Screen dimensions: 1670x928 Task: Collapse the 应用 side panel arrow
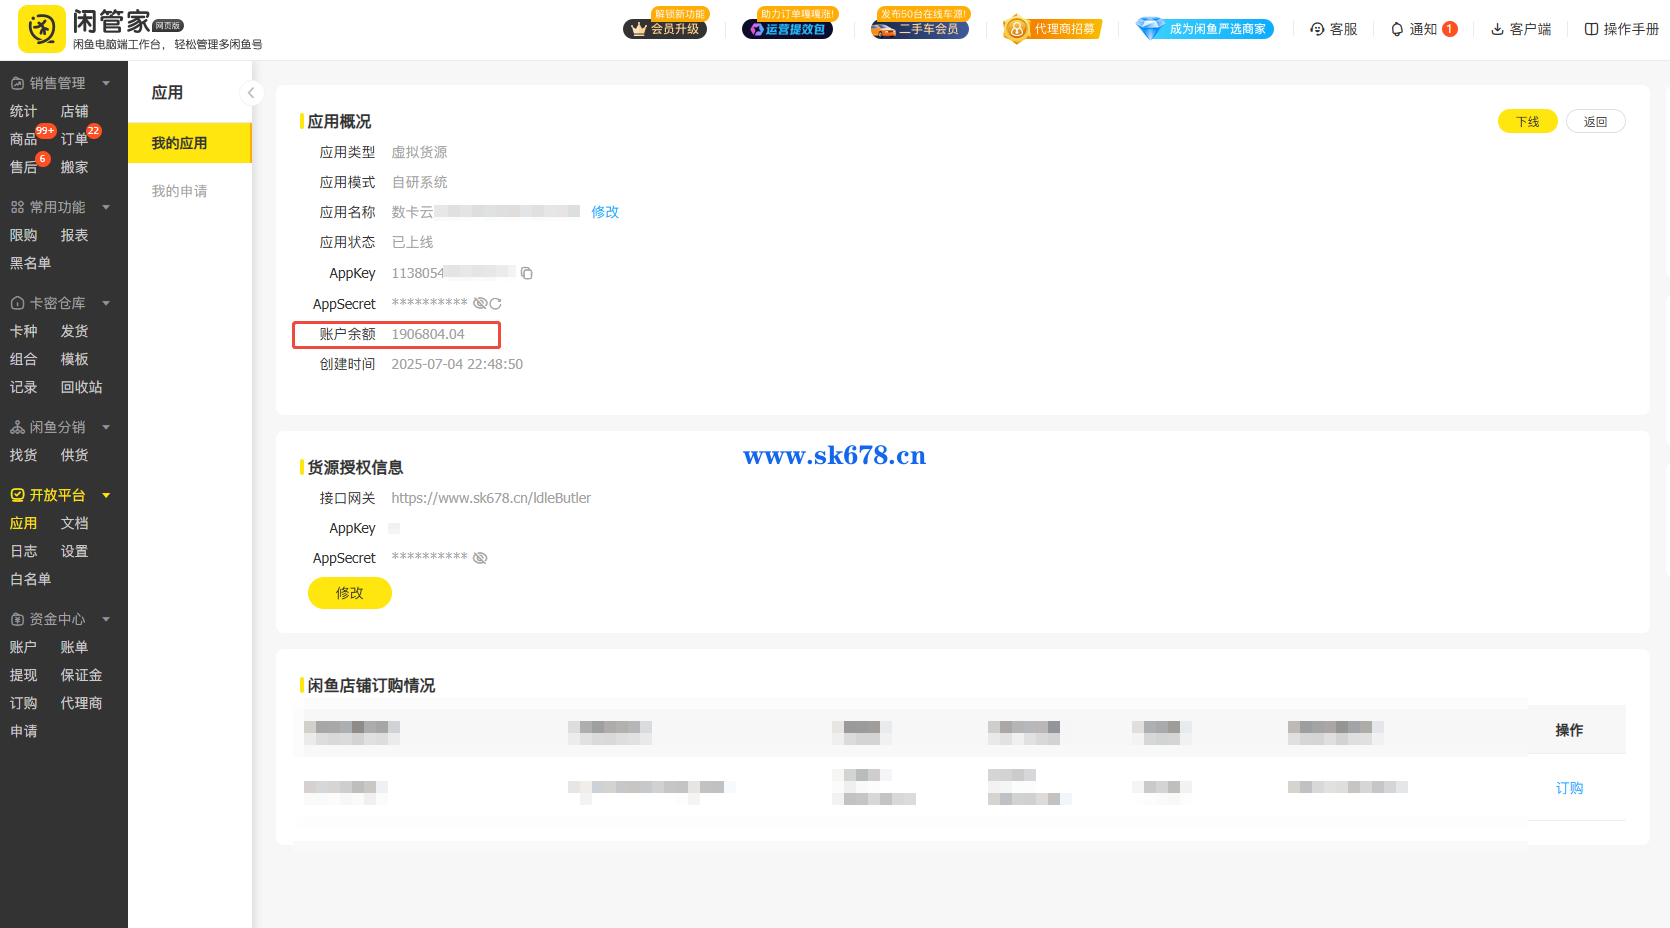[251, 93]
